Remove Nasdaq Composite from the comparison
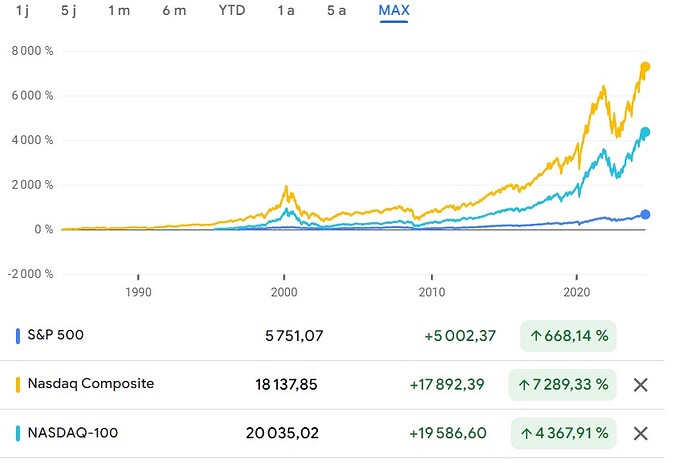Image resolution: width=690 pixels, height=463 pixels. 641,384
